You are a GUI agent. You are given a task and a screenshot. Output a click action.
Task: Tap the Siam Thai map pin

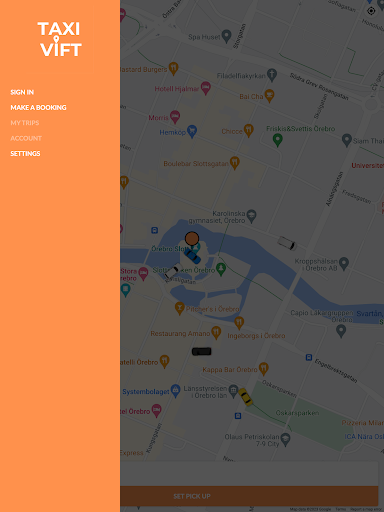tap(347, 140)
